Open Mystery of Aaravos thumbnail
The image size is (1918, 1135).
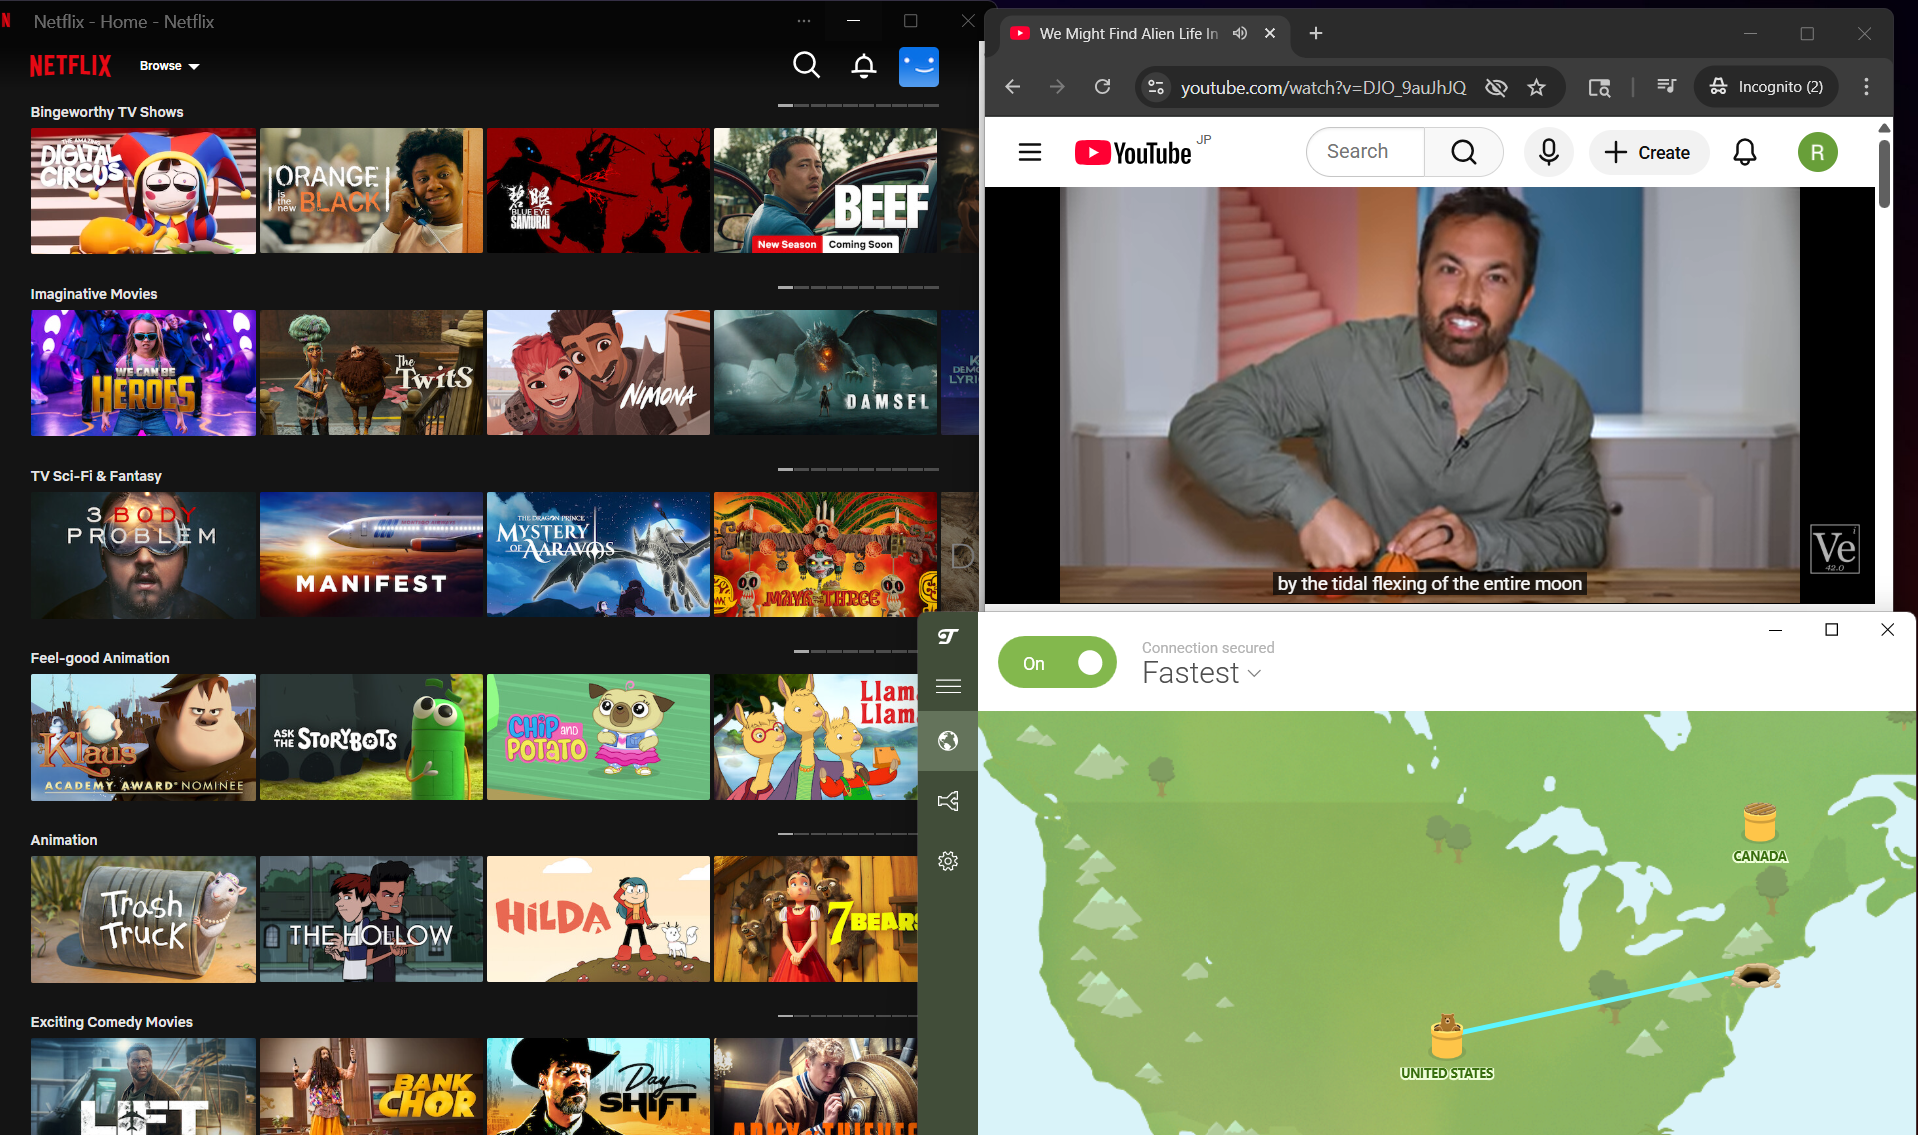598,554
